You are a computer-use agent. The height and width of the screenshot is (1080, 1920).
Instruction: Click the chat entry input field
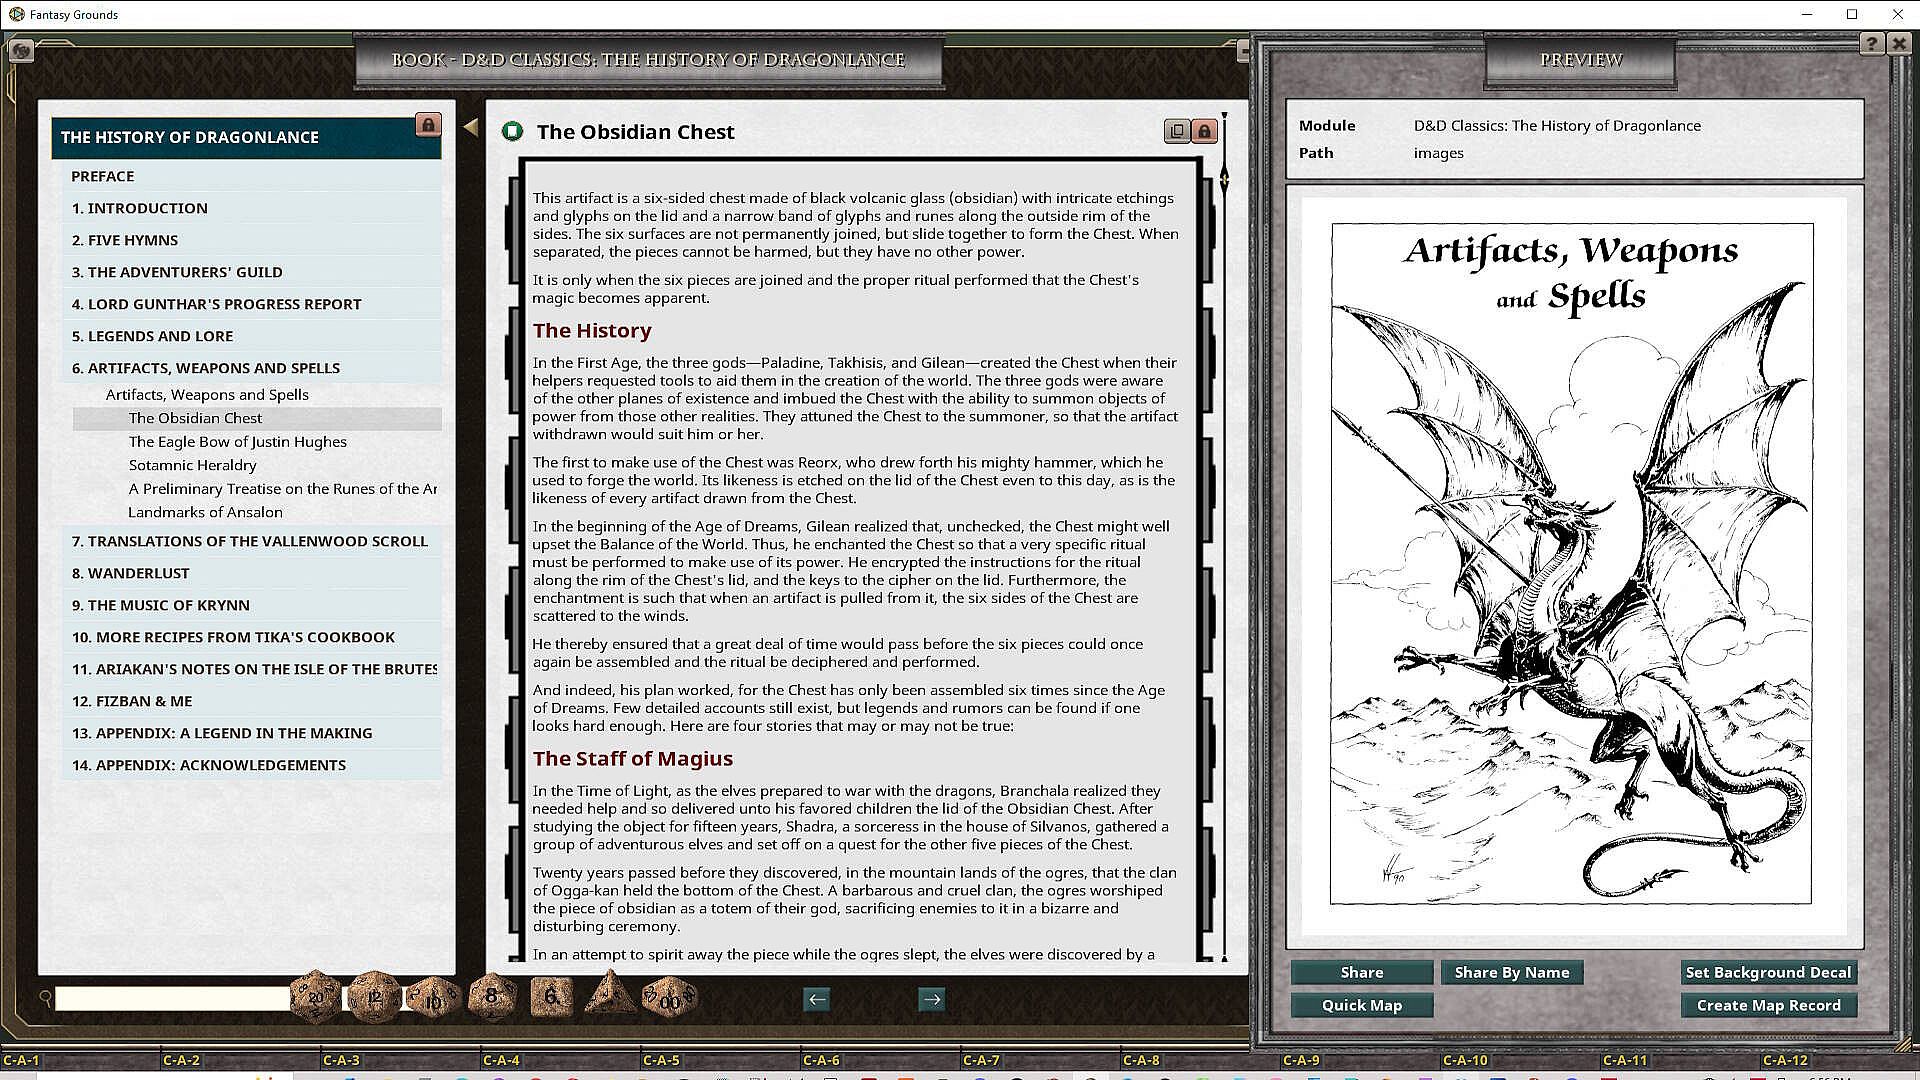click(x=172, y=998)
